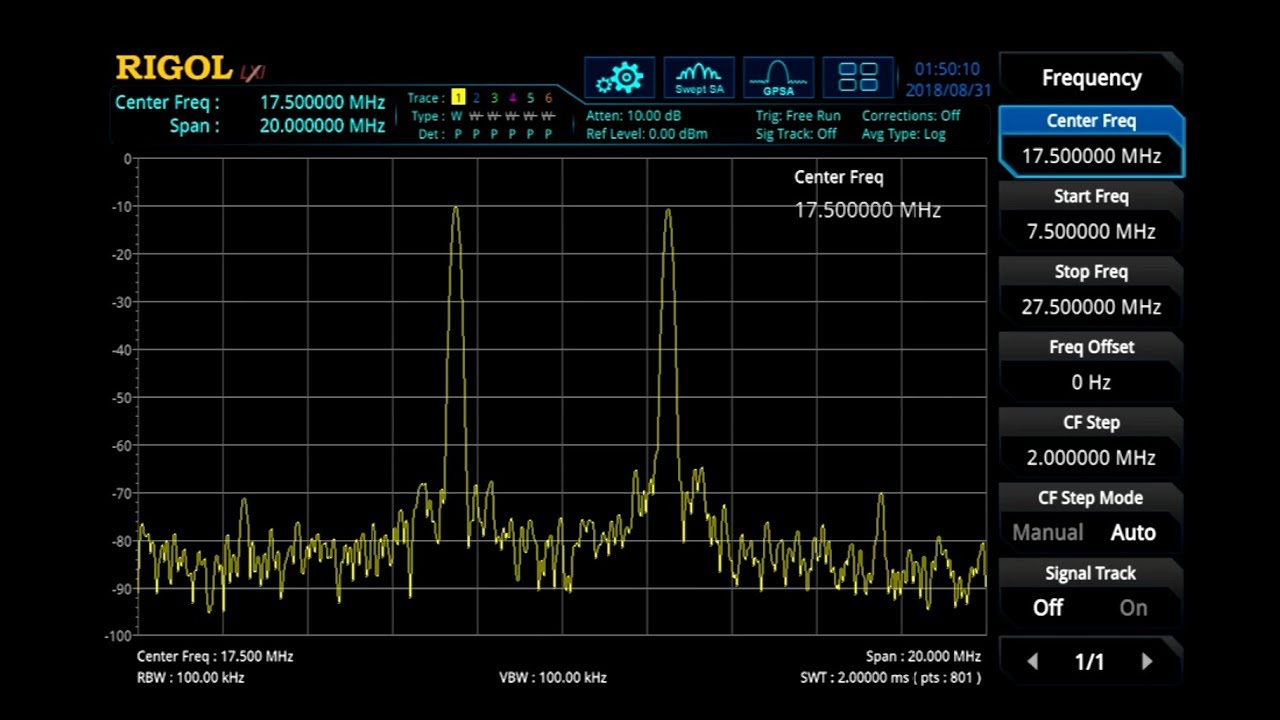
Task: Go to previous menu page arrow
Action: [x=1032, y=662]
